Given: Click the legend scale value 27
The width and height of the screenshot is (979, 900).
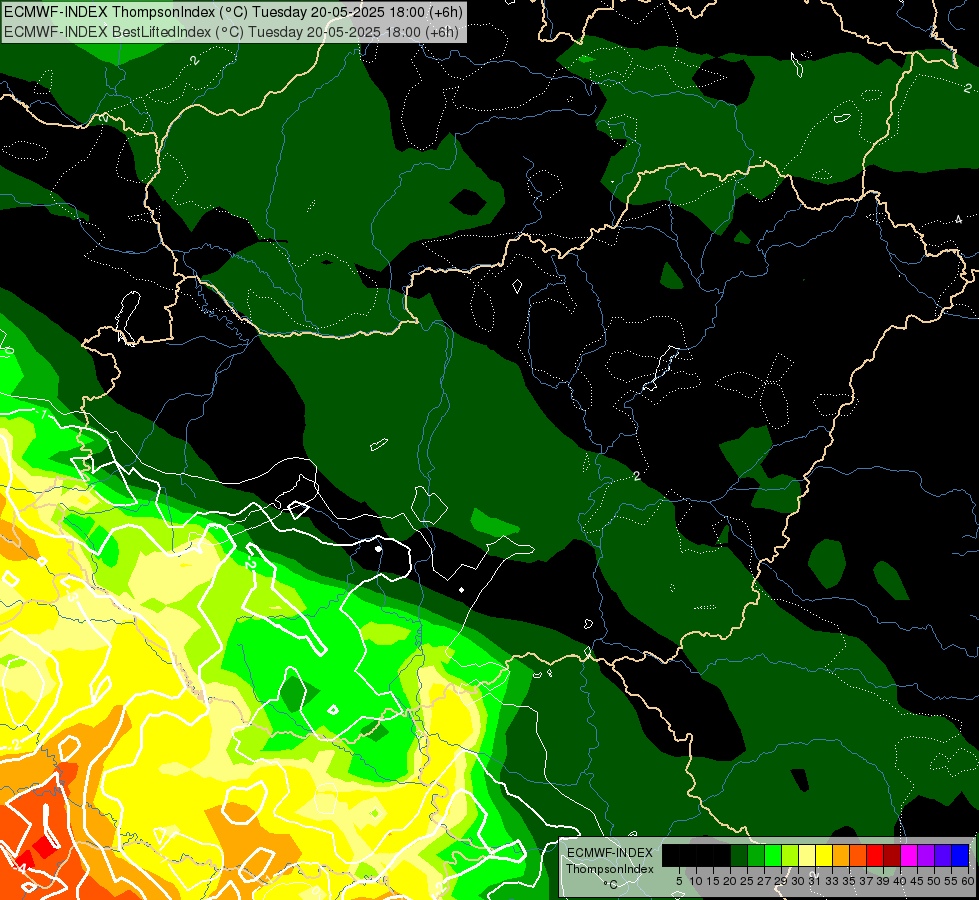Looking at the screenshot, I should click(x=764, y=881).
